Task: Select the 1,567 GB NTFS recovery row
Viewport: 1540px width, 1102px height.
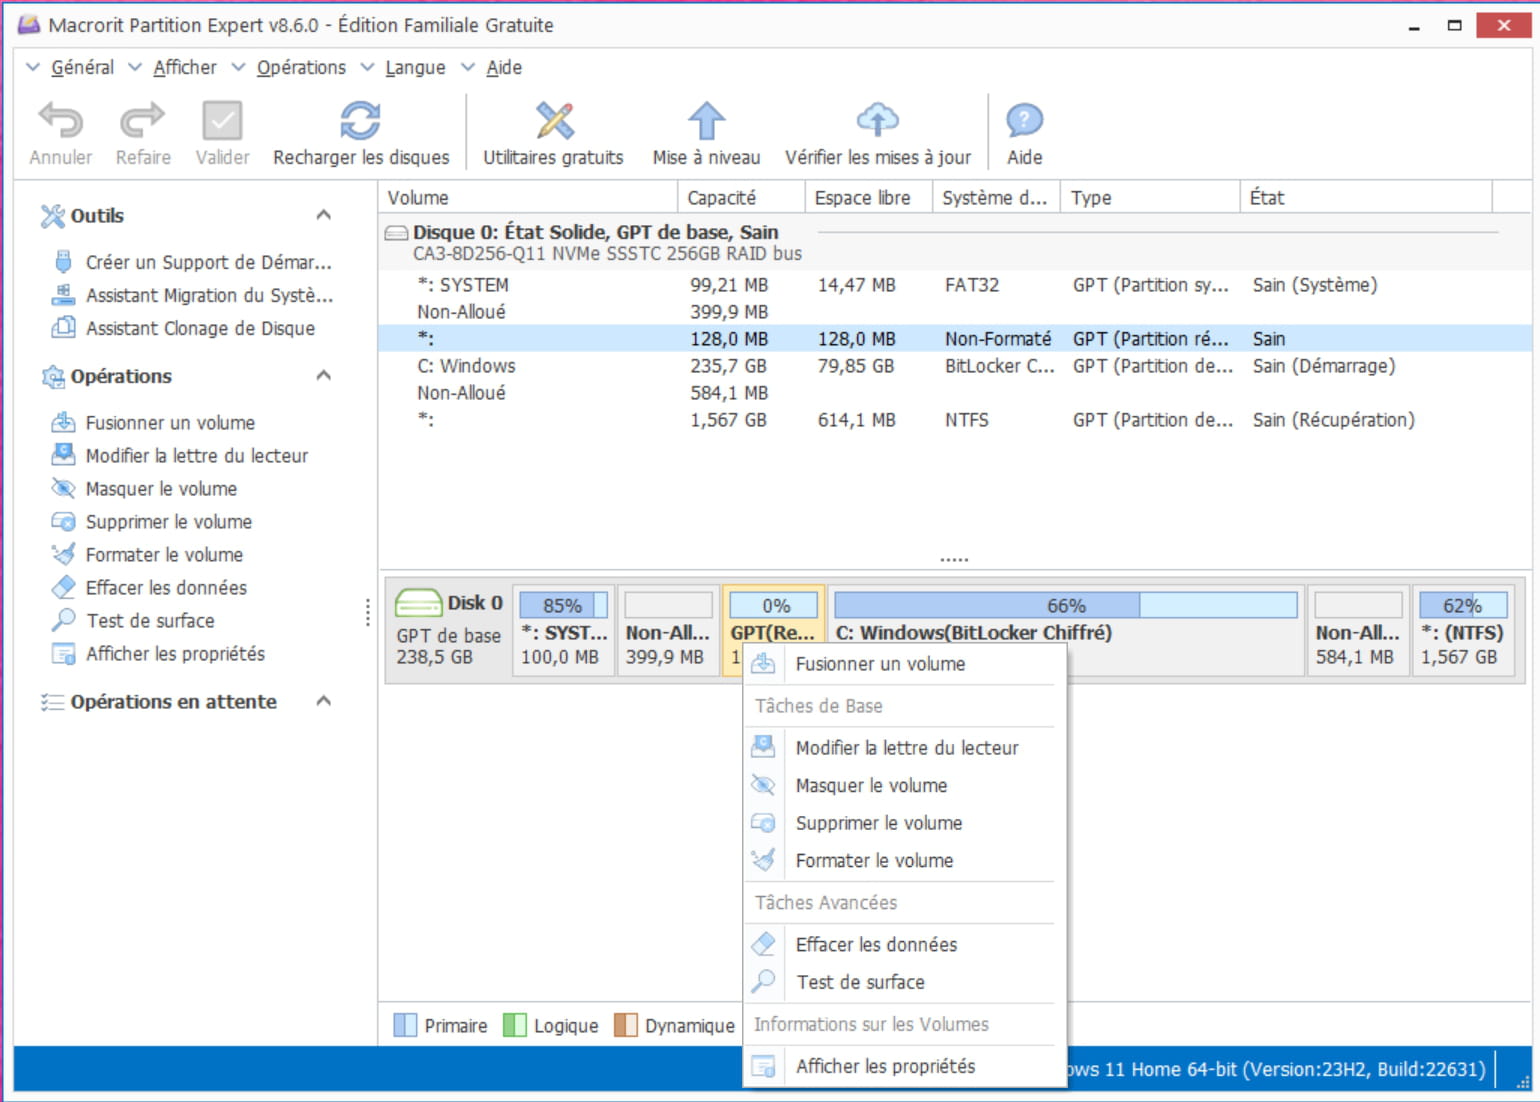Action: pos(955,420)
